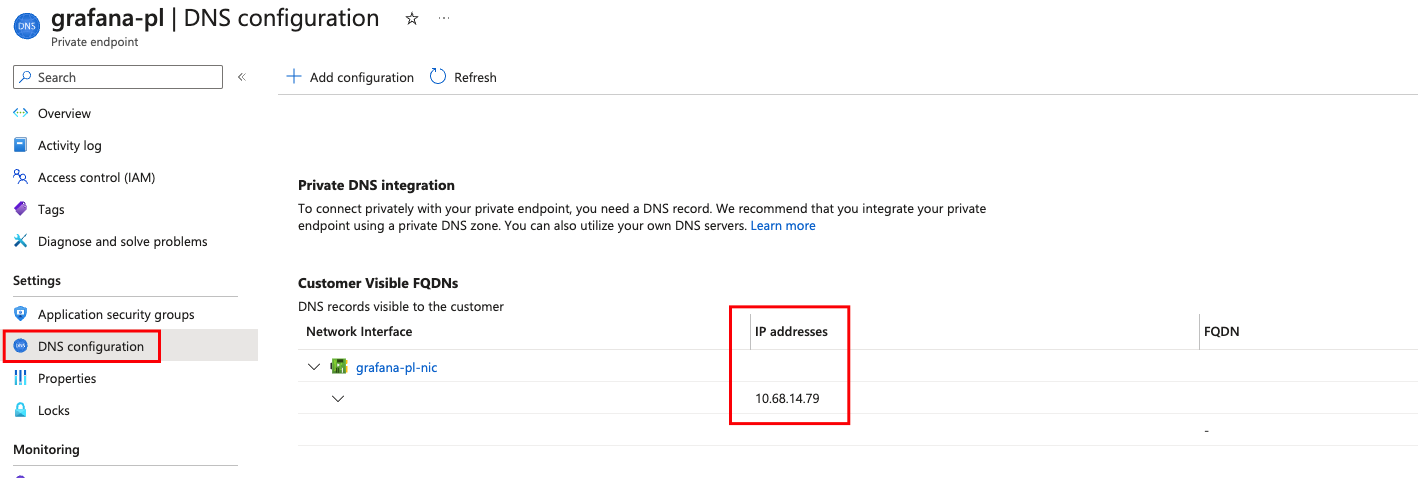Collapse the chevron beside IP 10.68.14.79
1418x478 pixels.
(x=338, y=399)
